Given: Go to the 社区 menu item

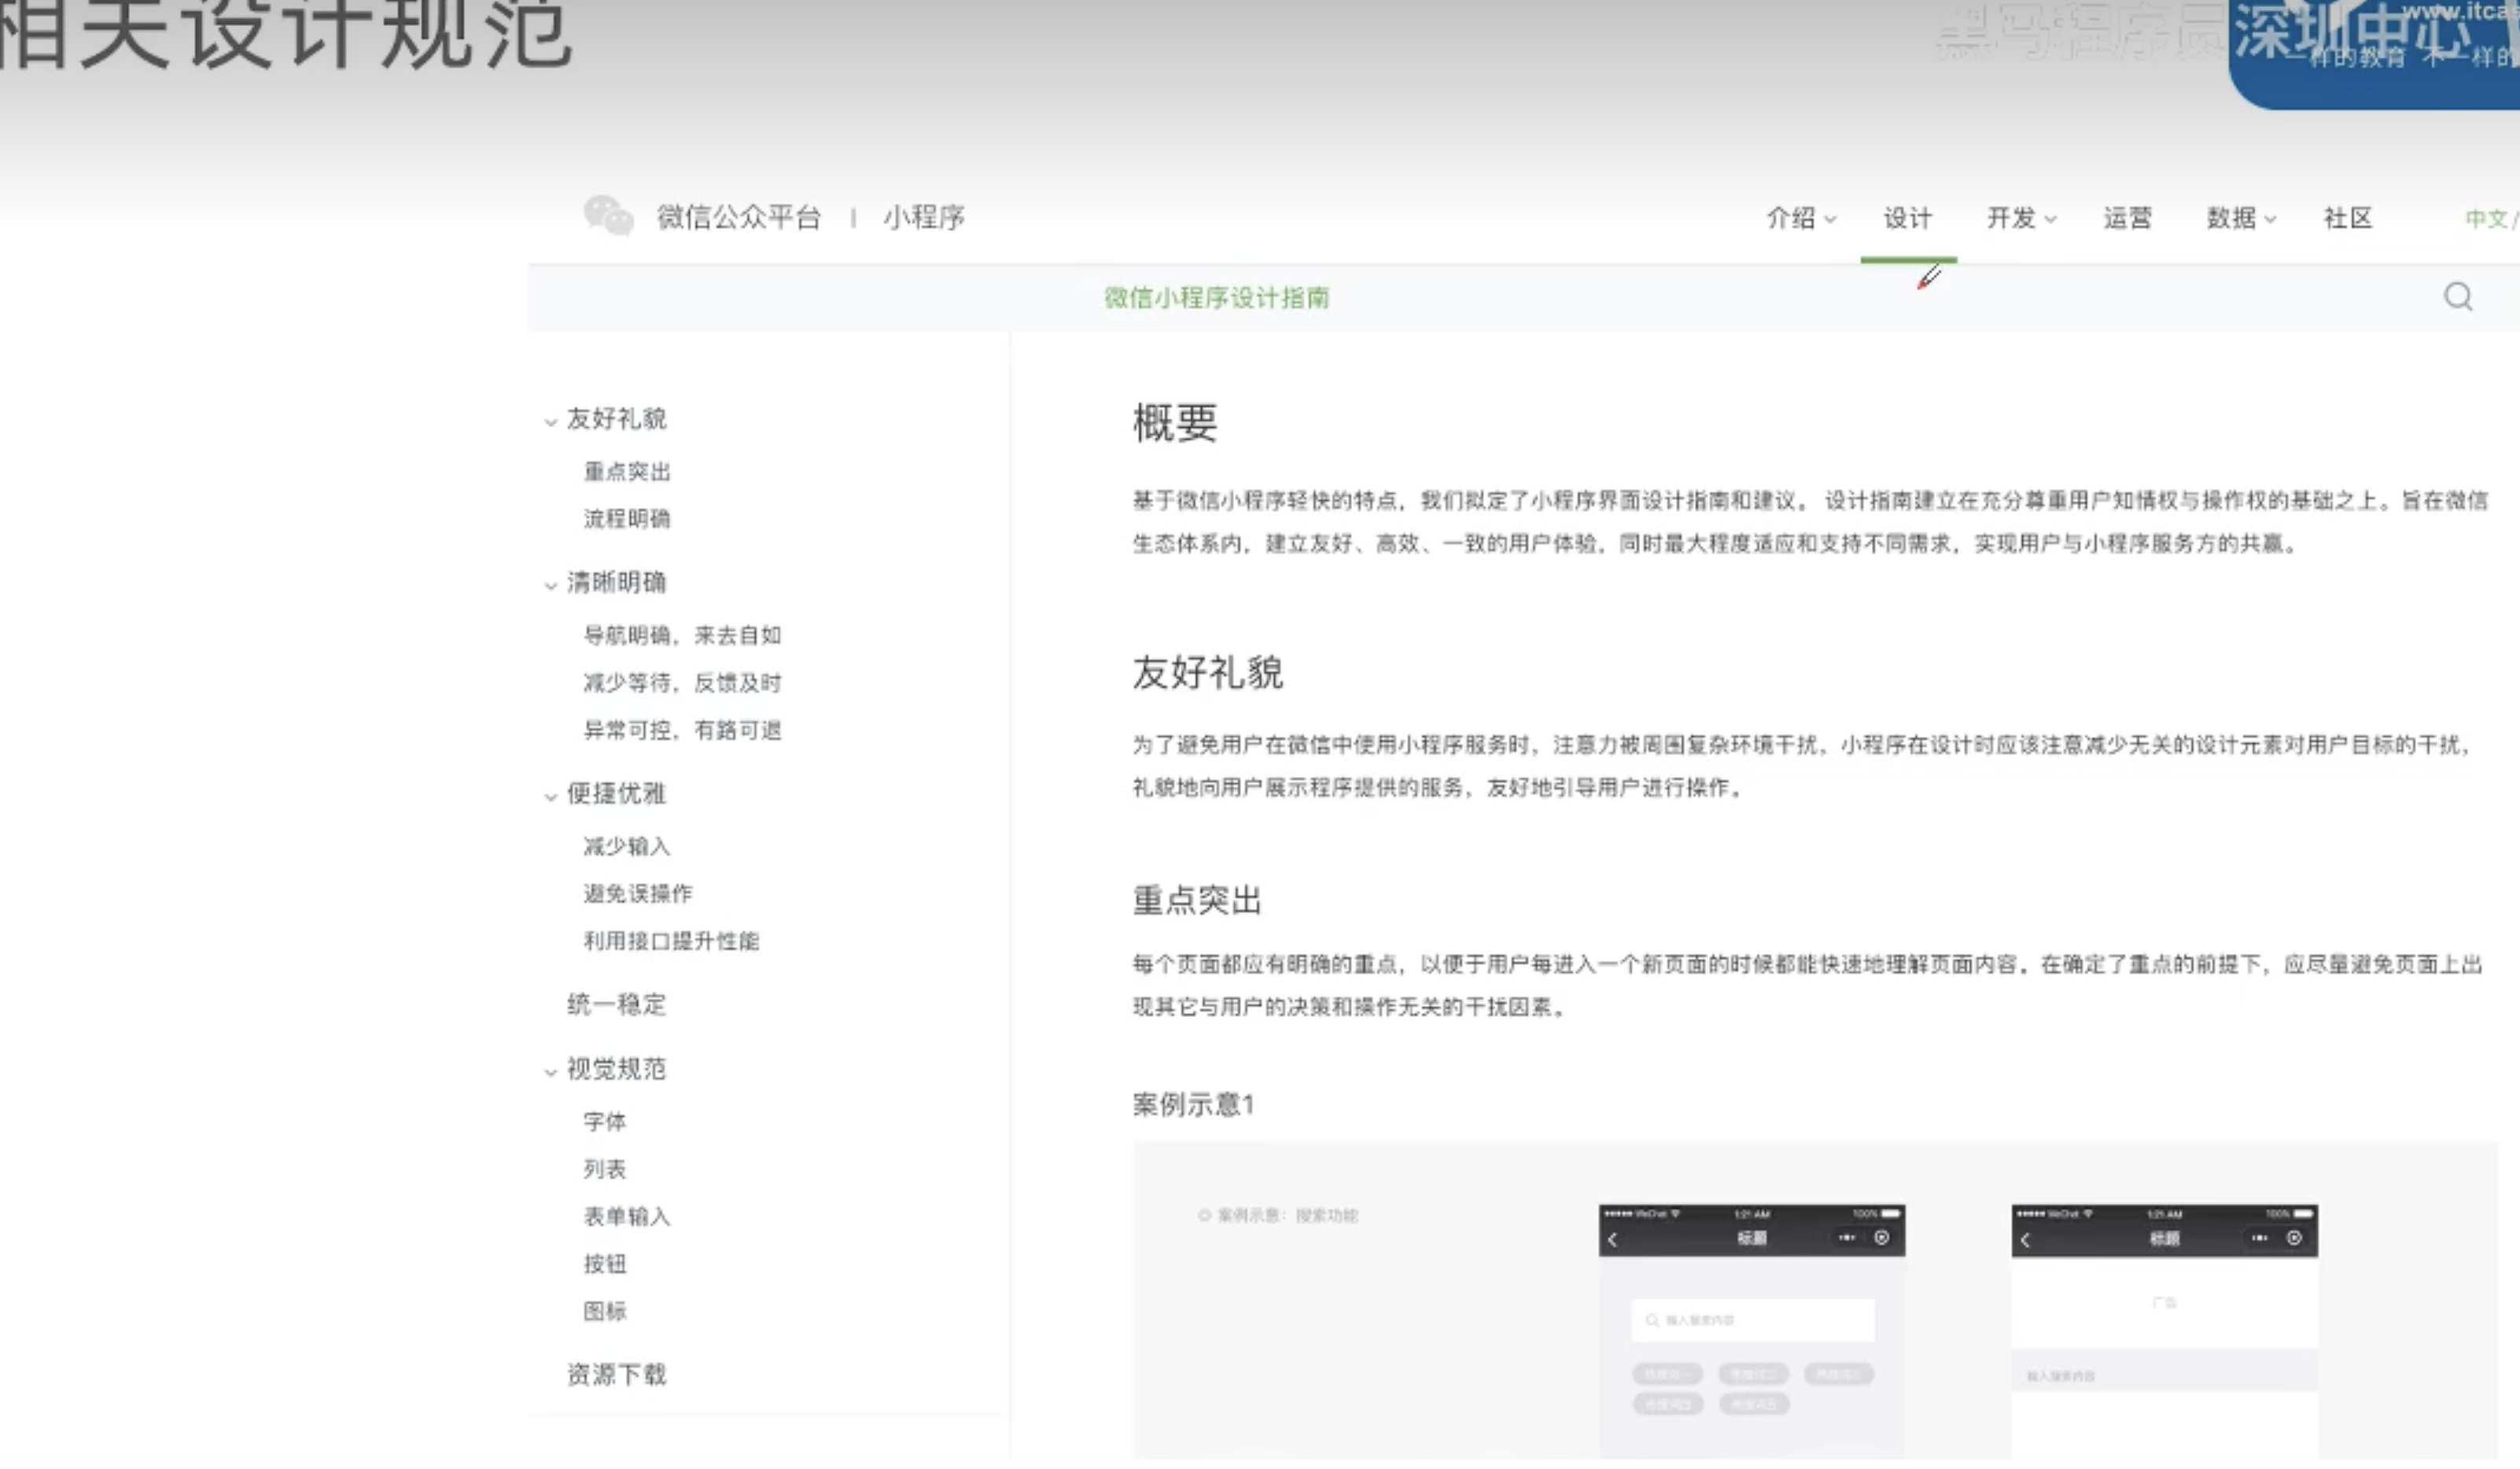Looking at the screenshot, I should click(x=2347, y=218).
